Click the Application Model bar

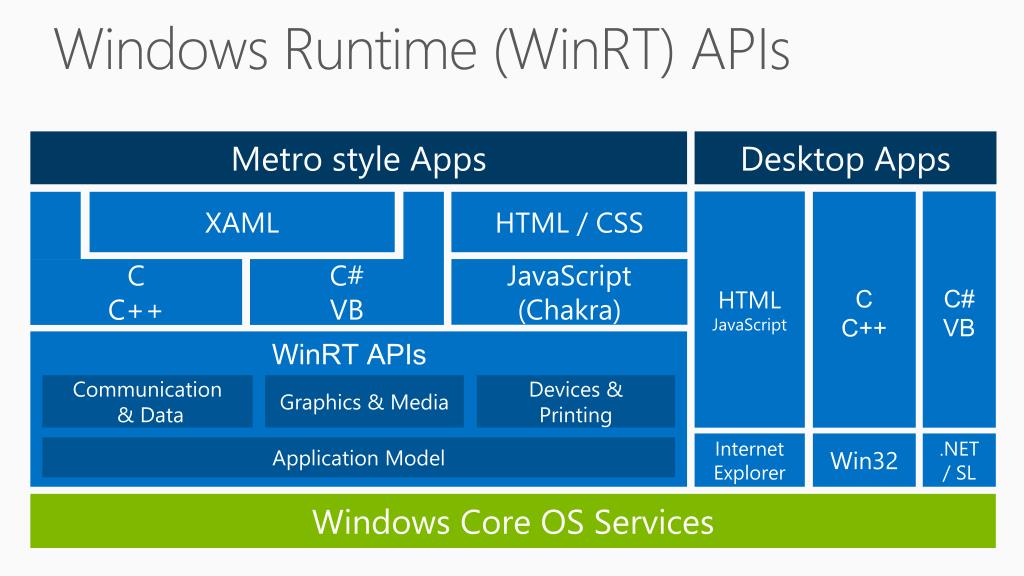click(x=359, y=458)
